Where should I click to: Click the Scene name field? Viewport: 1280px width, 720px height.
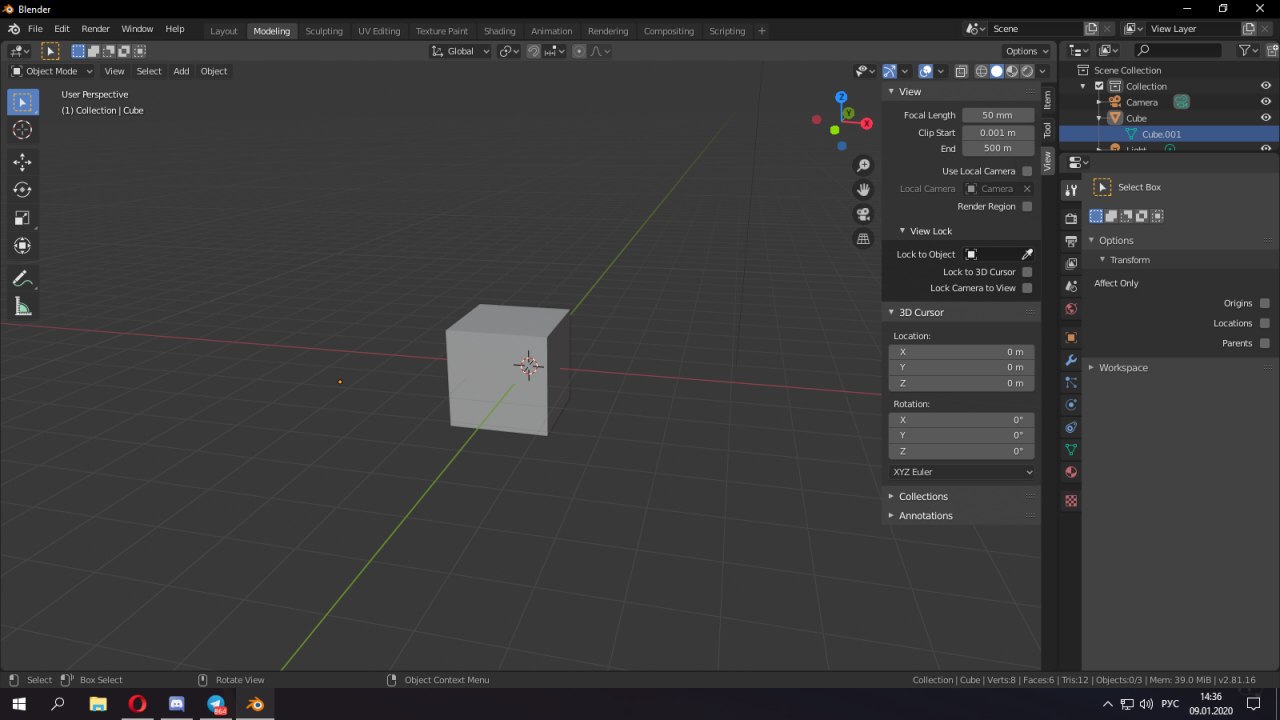[1036, 29]
